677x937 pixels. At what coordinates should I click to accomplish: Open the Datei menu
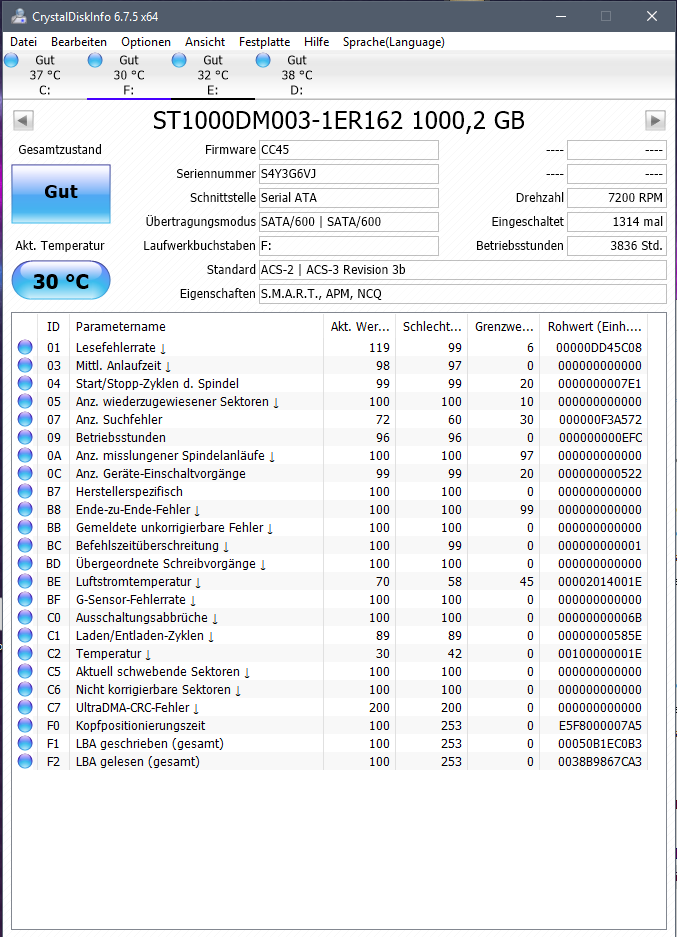23,42
